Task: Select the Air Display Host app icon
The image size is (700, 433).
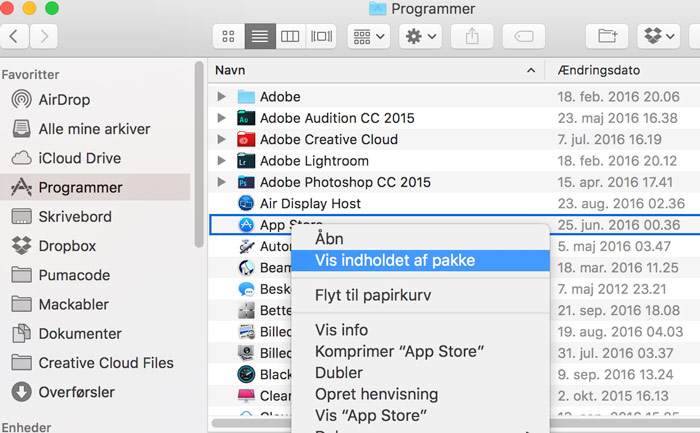Action: coord(246,204)
